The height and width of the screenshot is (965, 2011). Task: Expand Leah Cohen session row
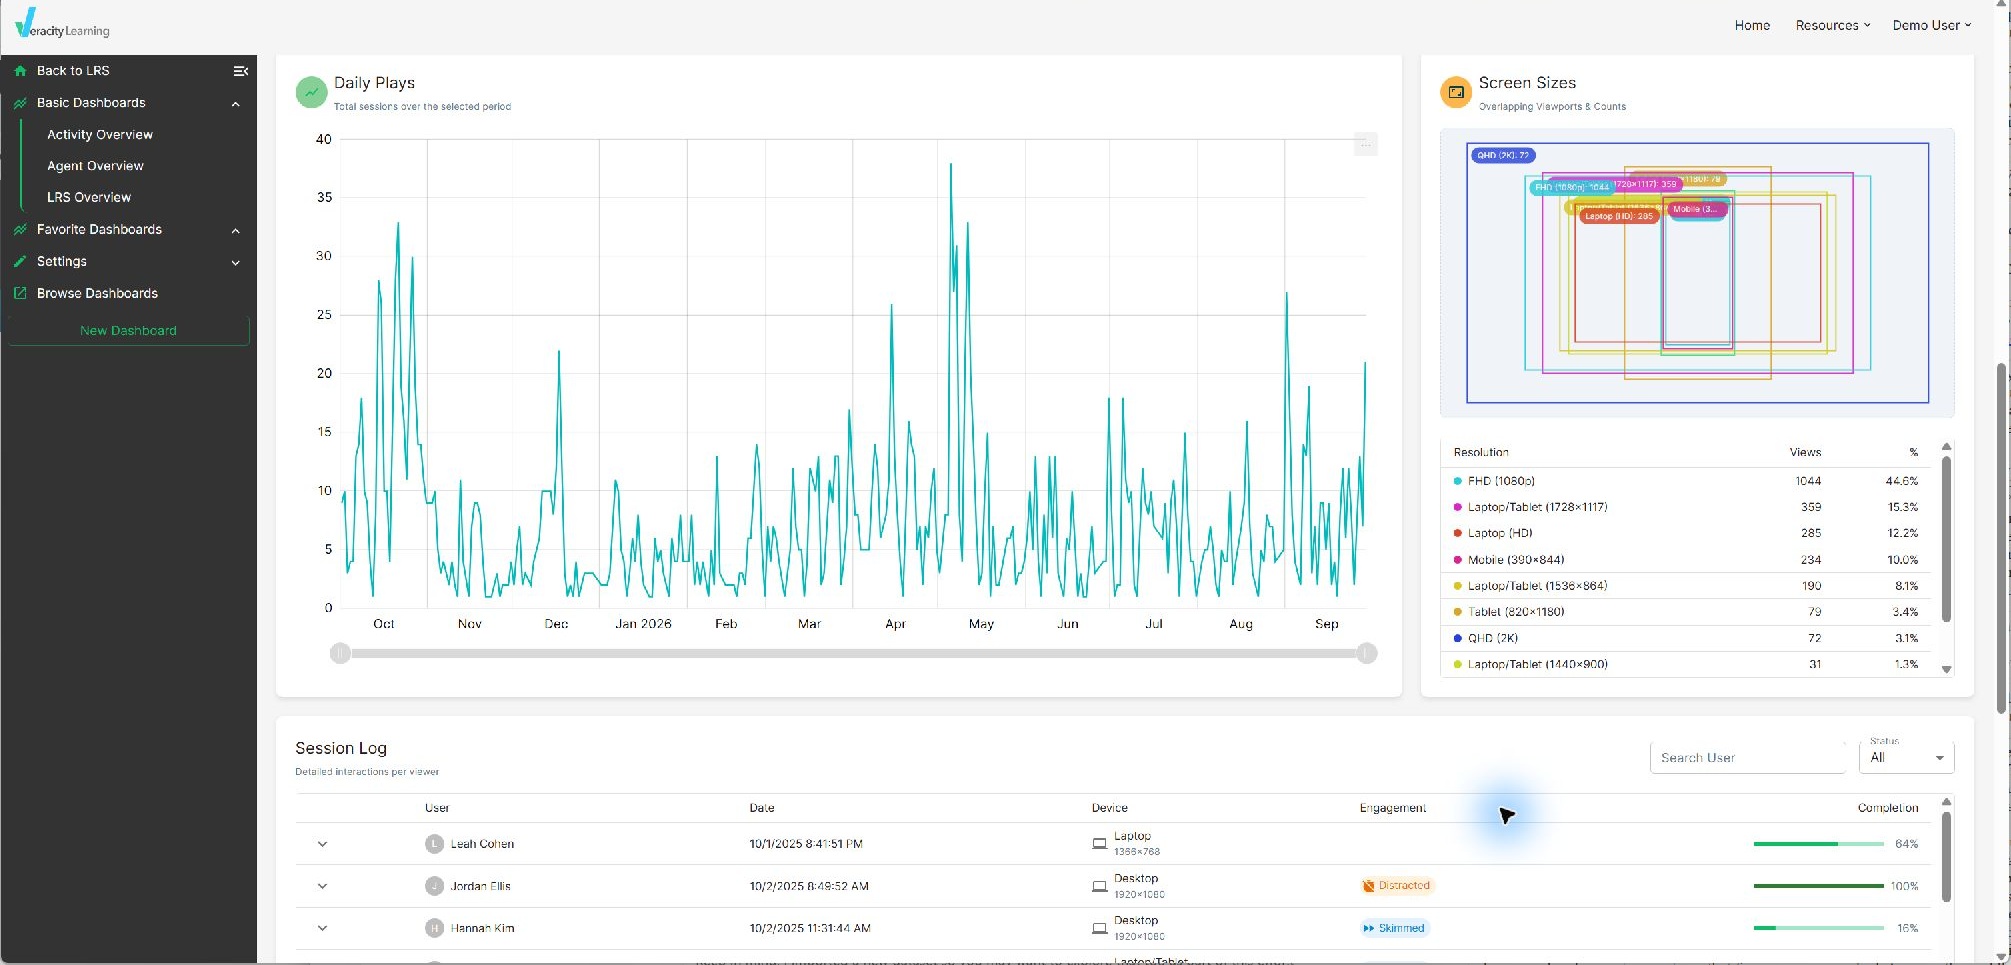322,844
